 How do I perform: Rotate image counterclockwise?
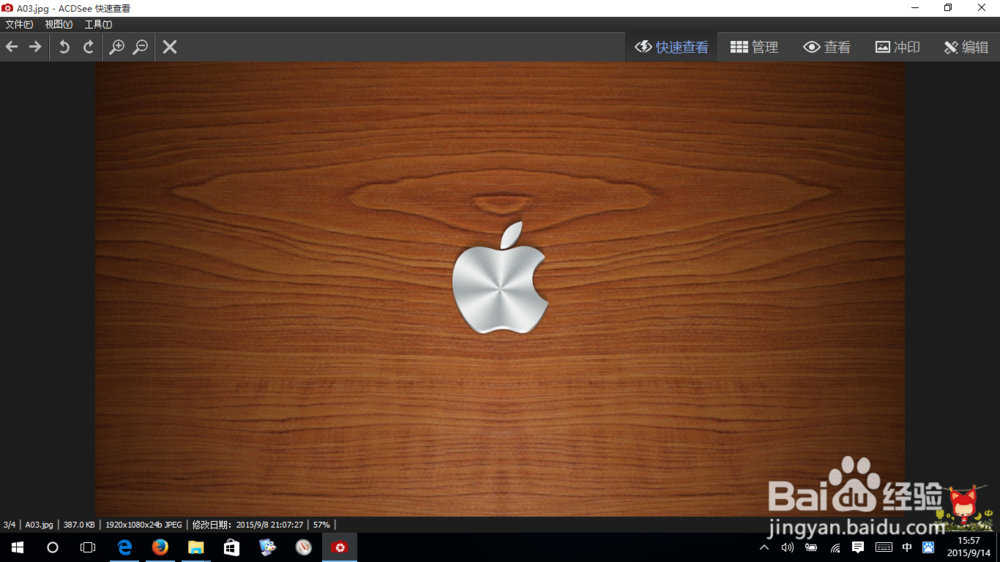point(64,47)
